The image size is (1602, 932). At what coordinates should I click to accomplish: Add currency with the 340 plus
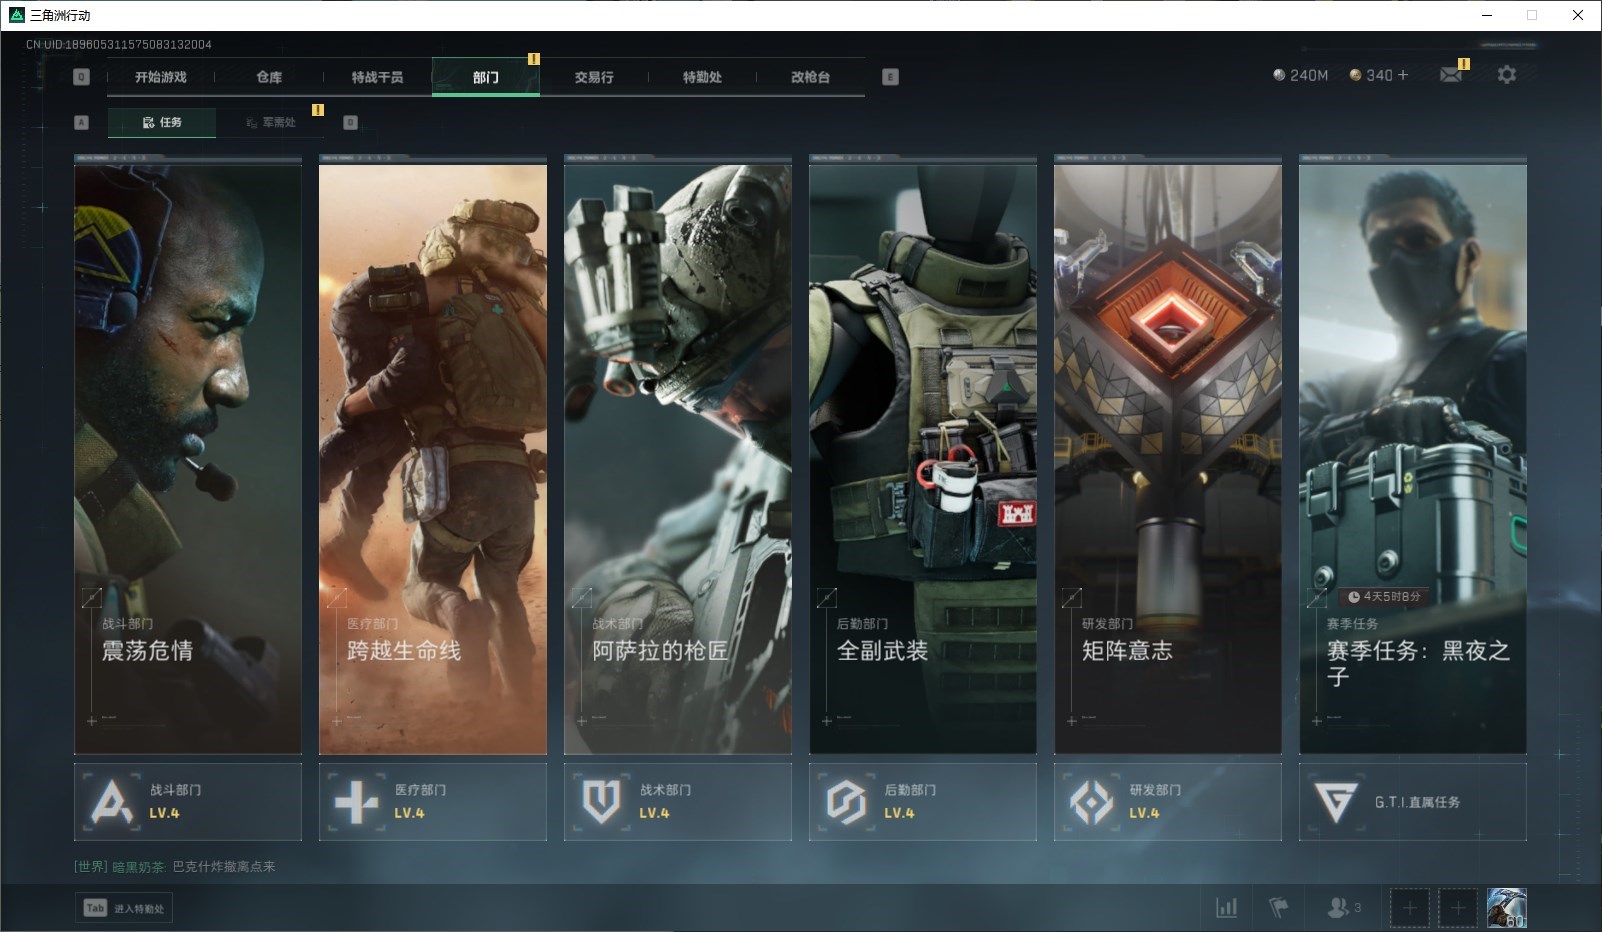[1403, 75]
